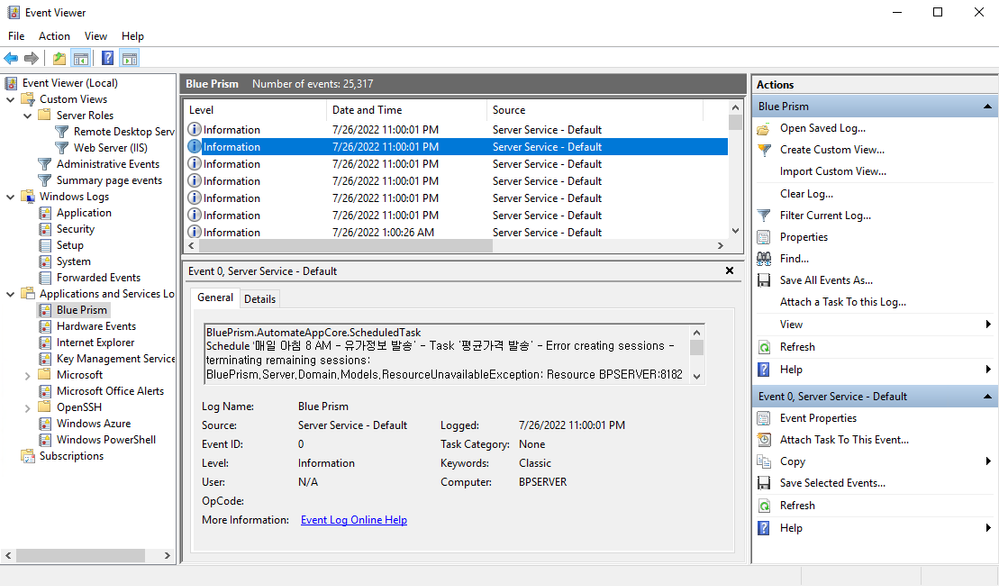Click Clear Log in Actions pane
This screenshot has height=586, width=999.
(806, 194)
